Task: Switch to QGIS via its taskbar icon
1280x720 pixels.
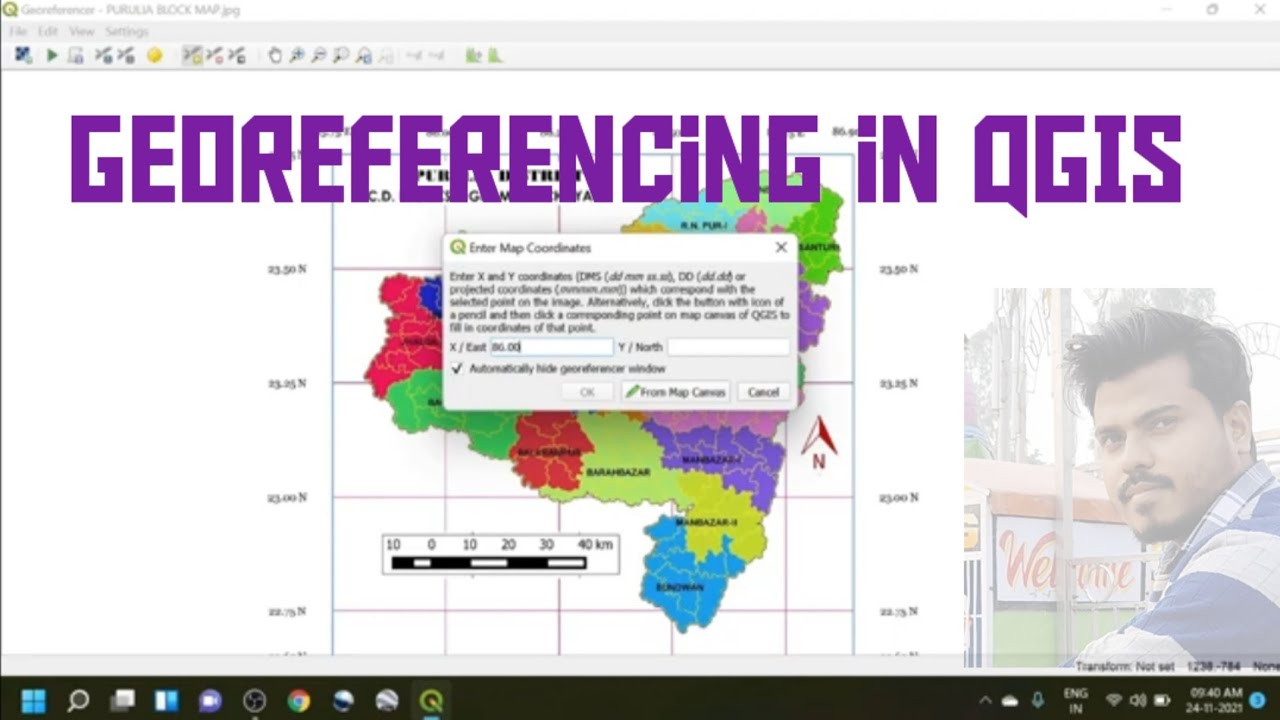Action: point(431,700)
